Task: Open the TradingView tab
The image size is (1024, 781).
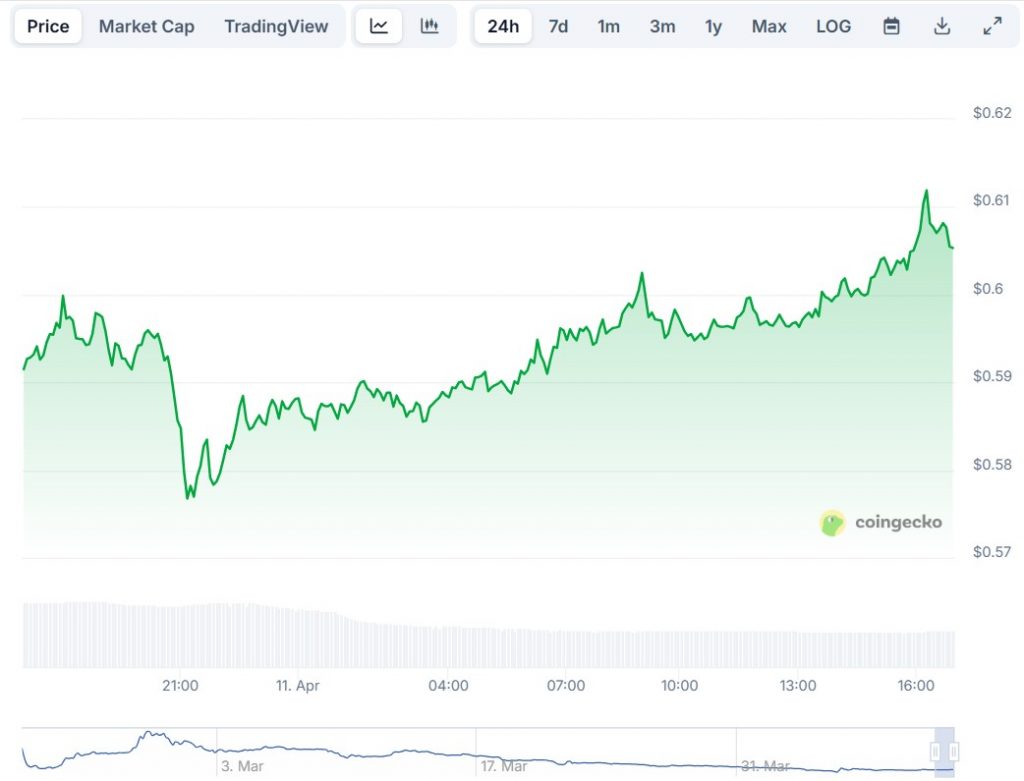Action: tap(276, 27)
